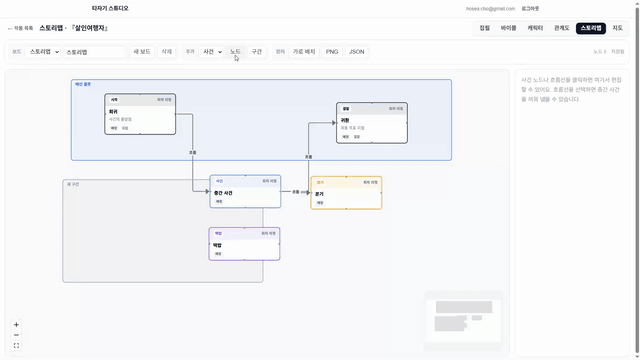Click the flow label between 중간 사건 and 분기

coord(296,192)
